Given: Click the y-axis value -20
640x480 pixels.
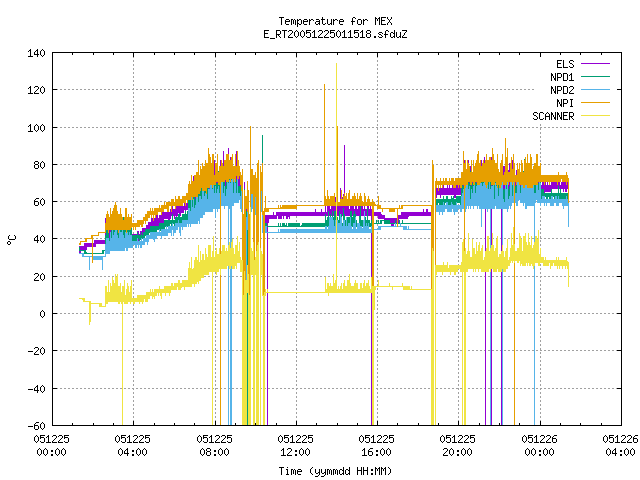Looking at the screenshot, I should tap(36, 351).
